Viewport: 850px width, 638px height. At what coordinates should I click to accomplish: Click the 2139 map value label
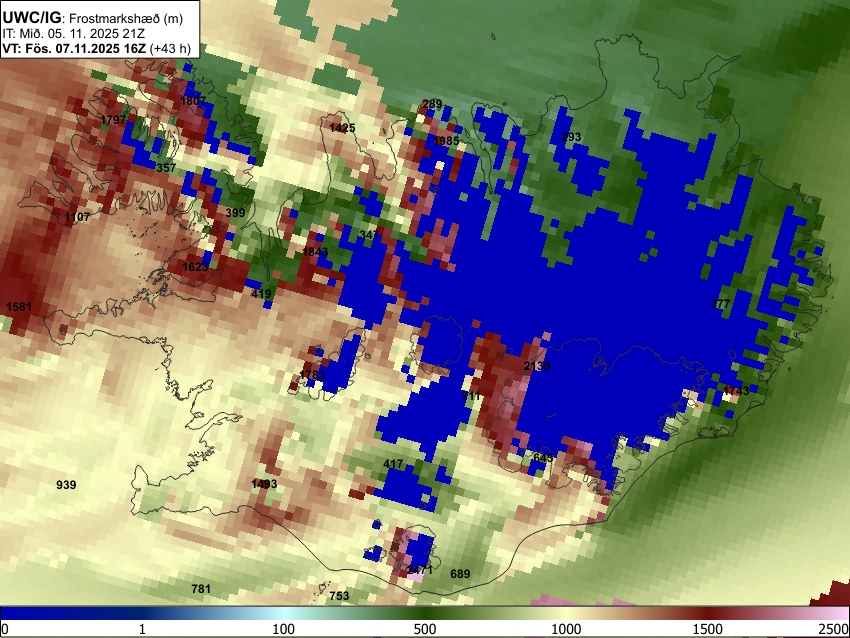coord(537,366)
